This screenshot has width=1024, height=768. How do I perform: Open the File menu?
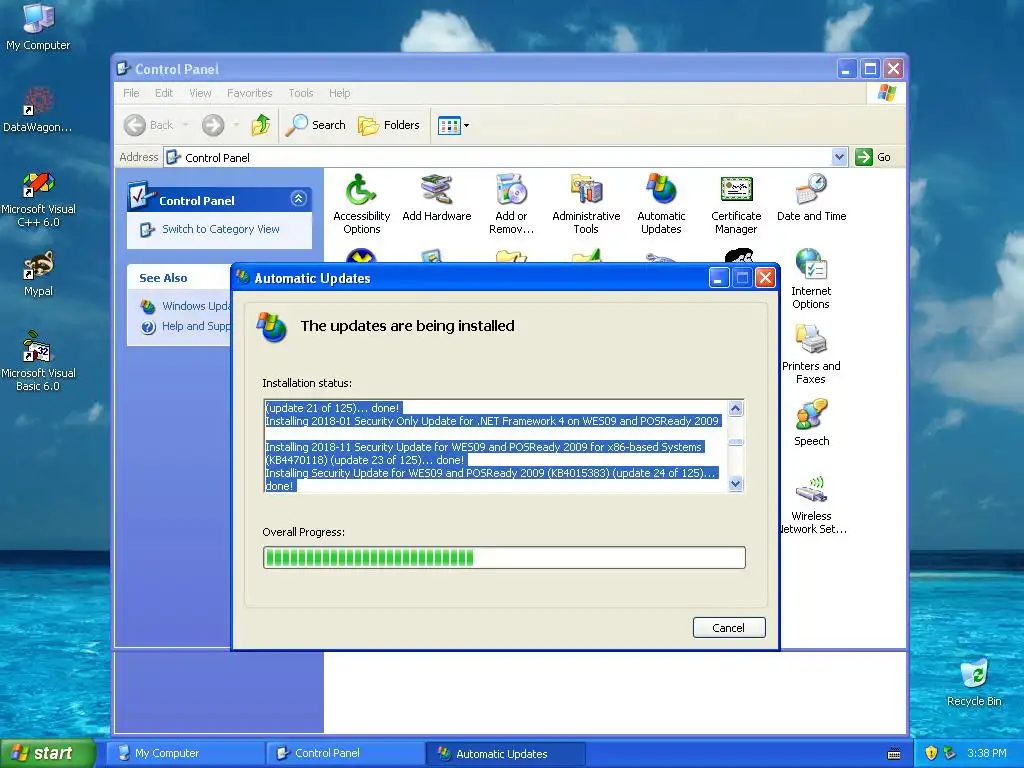(131, 93)
